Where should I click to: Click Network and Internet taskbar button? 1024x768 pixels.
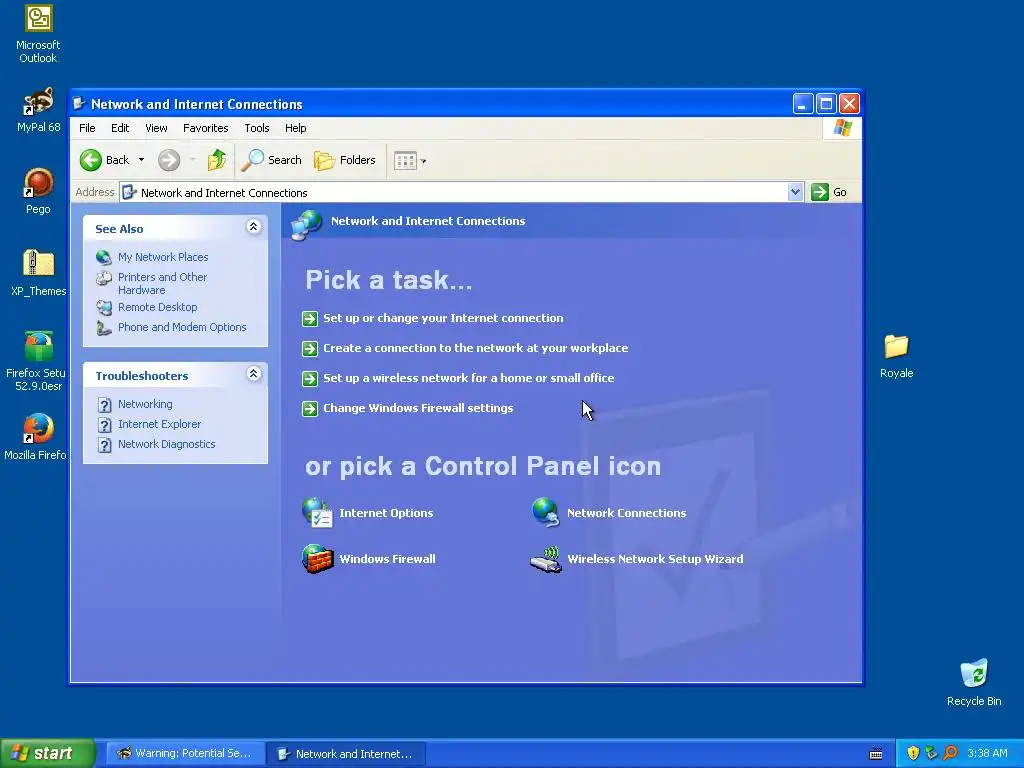(x=346, y=754)
